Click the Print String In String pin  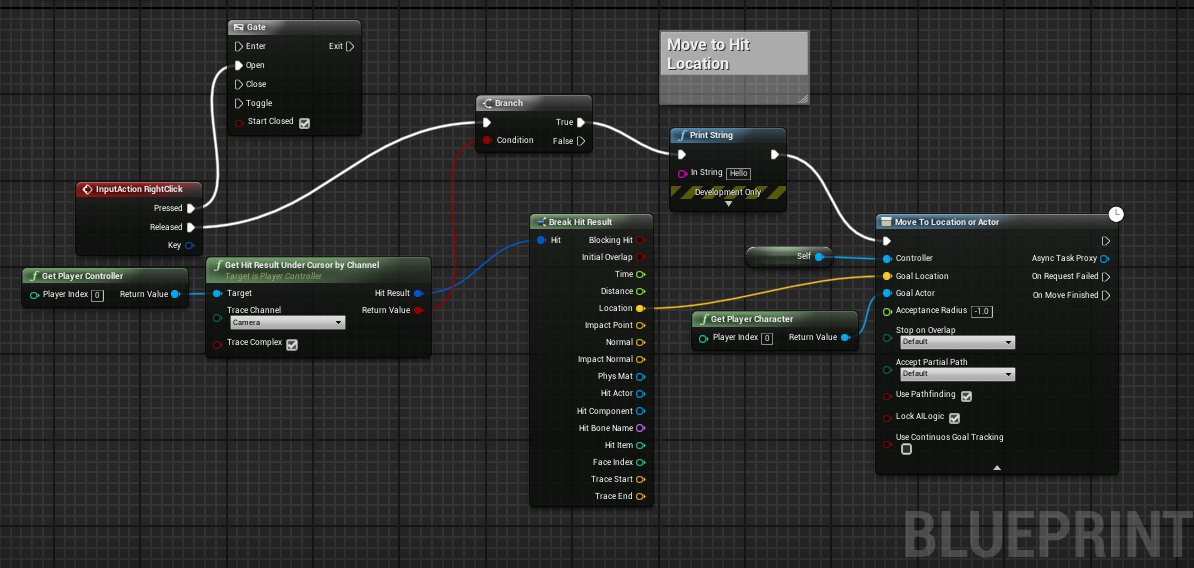(x=682, y=174)
